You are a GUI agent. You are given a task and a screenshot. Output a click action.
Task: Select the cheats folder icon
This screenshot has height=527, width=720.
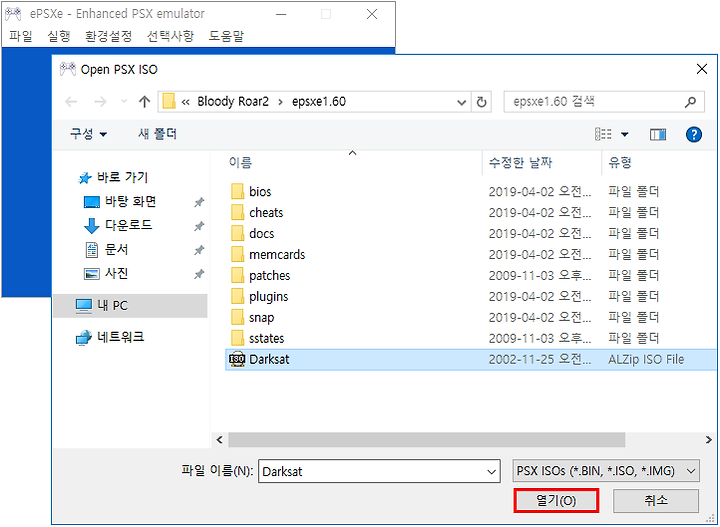tap(237, 213)
